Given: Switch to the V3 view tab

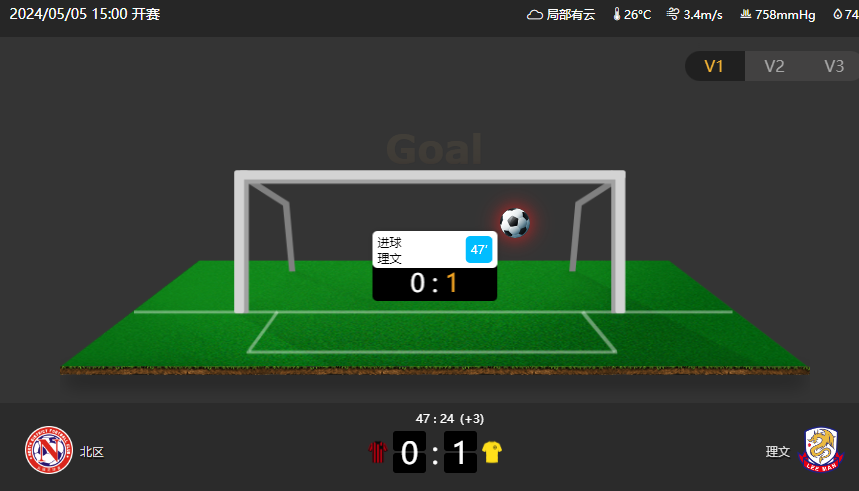Looking at the screenshot, I should coord(833,66).
